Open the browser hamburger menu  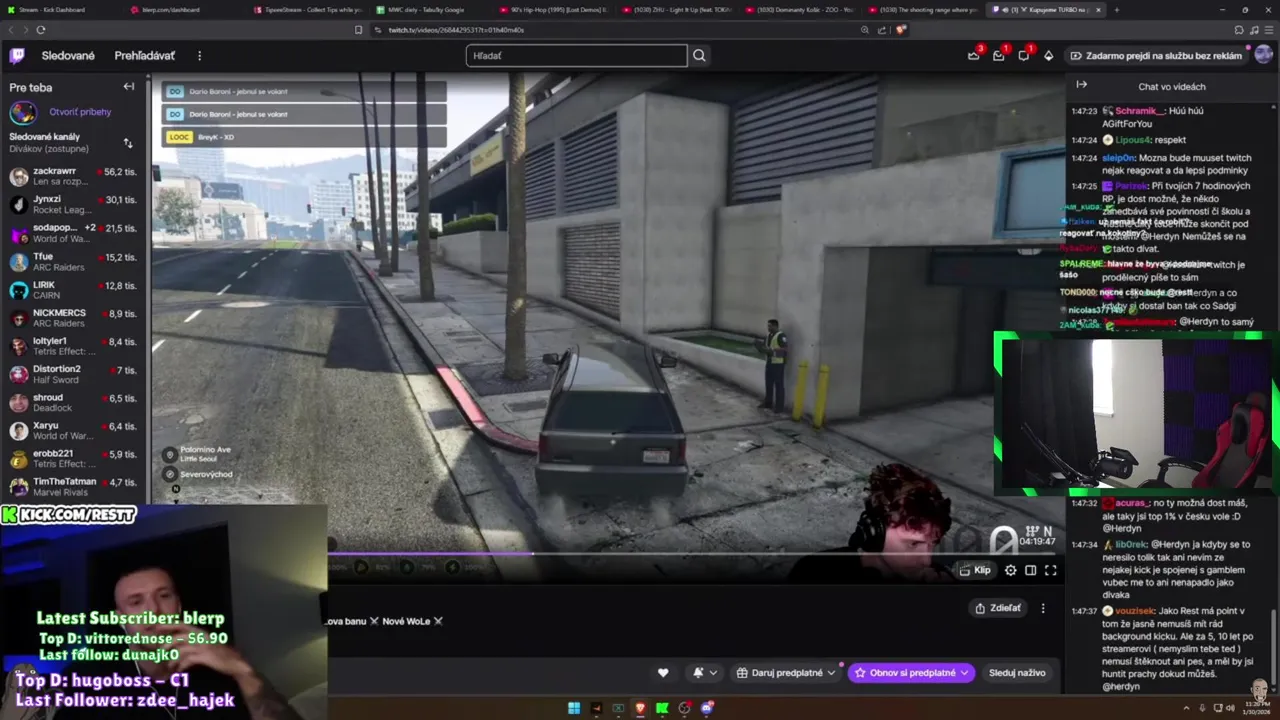click(x=1268, y=30)
